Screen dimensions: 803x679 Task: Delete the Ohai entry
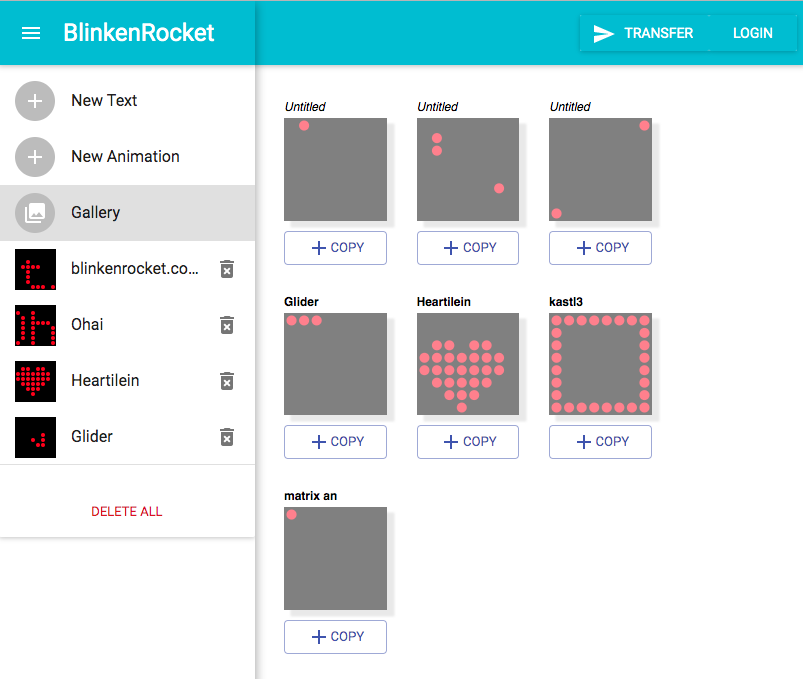point(227,325)
